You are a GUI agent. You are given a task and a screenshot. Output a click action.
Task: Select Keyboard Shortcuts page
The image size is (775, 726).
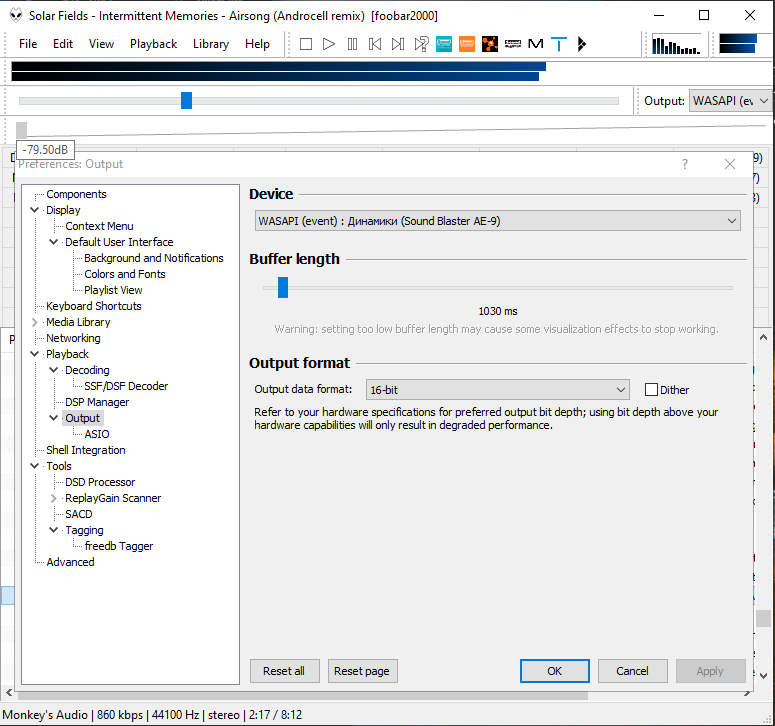(93, 306)
